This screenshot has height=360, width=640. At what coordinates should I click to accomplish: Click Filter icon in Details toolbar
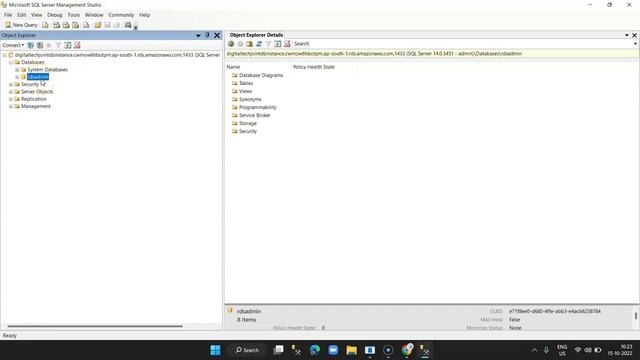click(x=268, y=44)
